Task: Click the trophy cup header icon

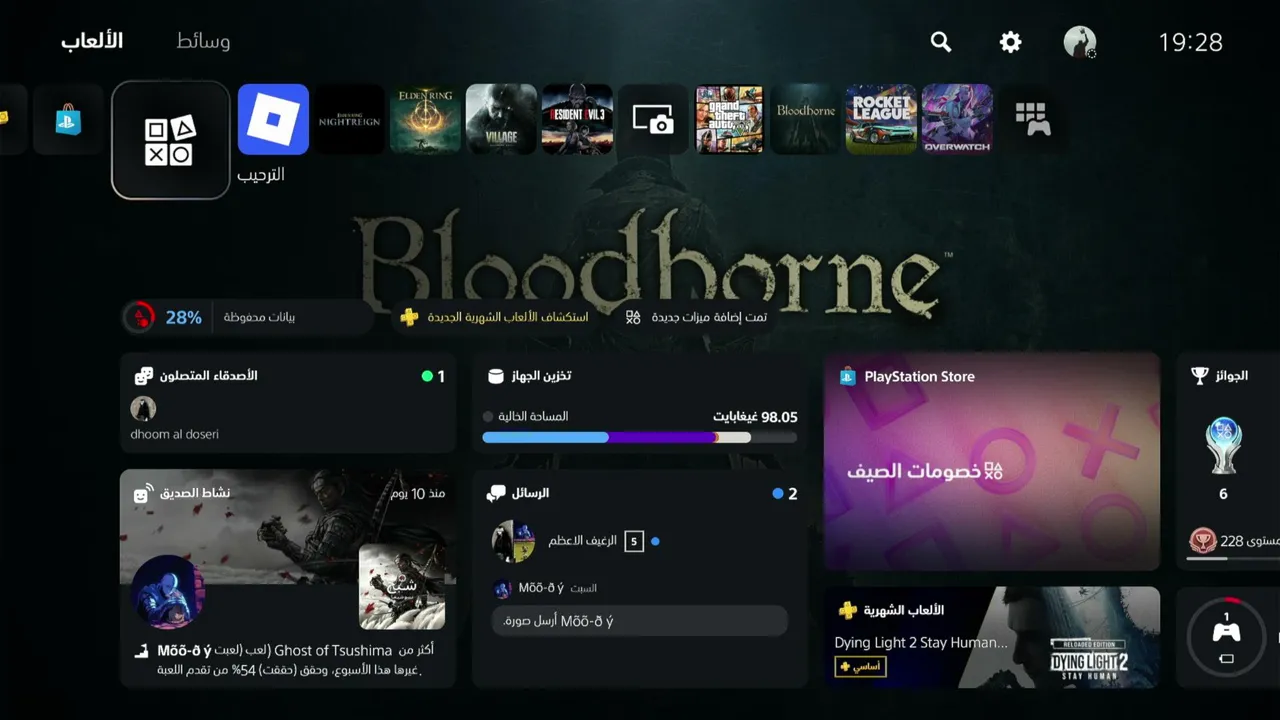Action: point(1200,376)
